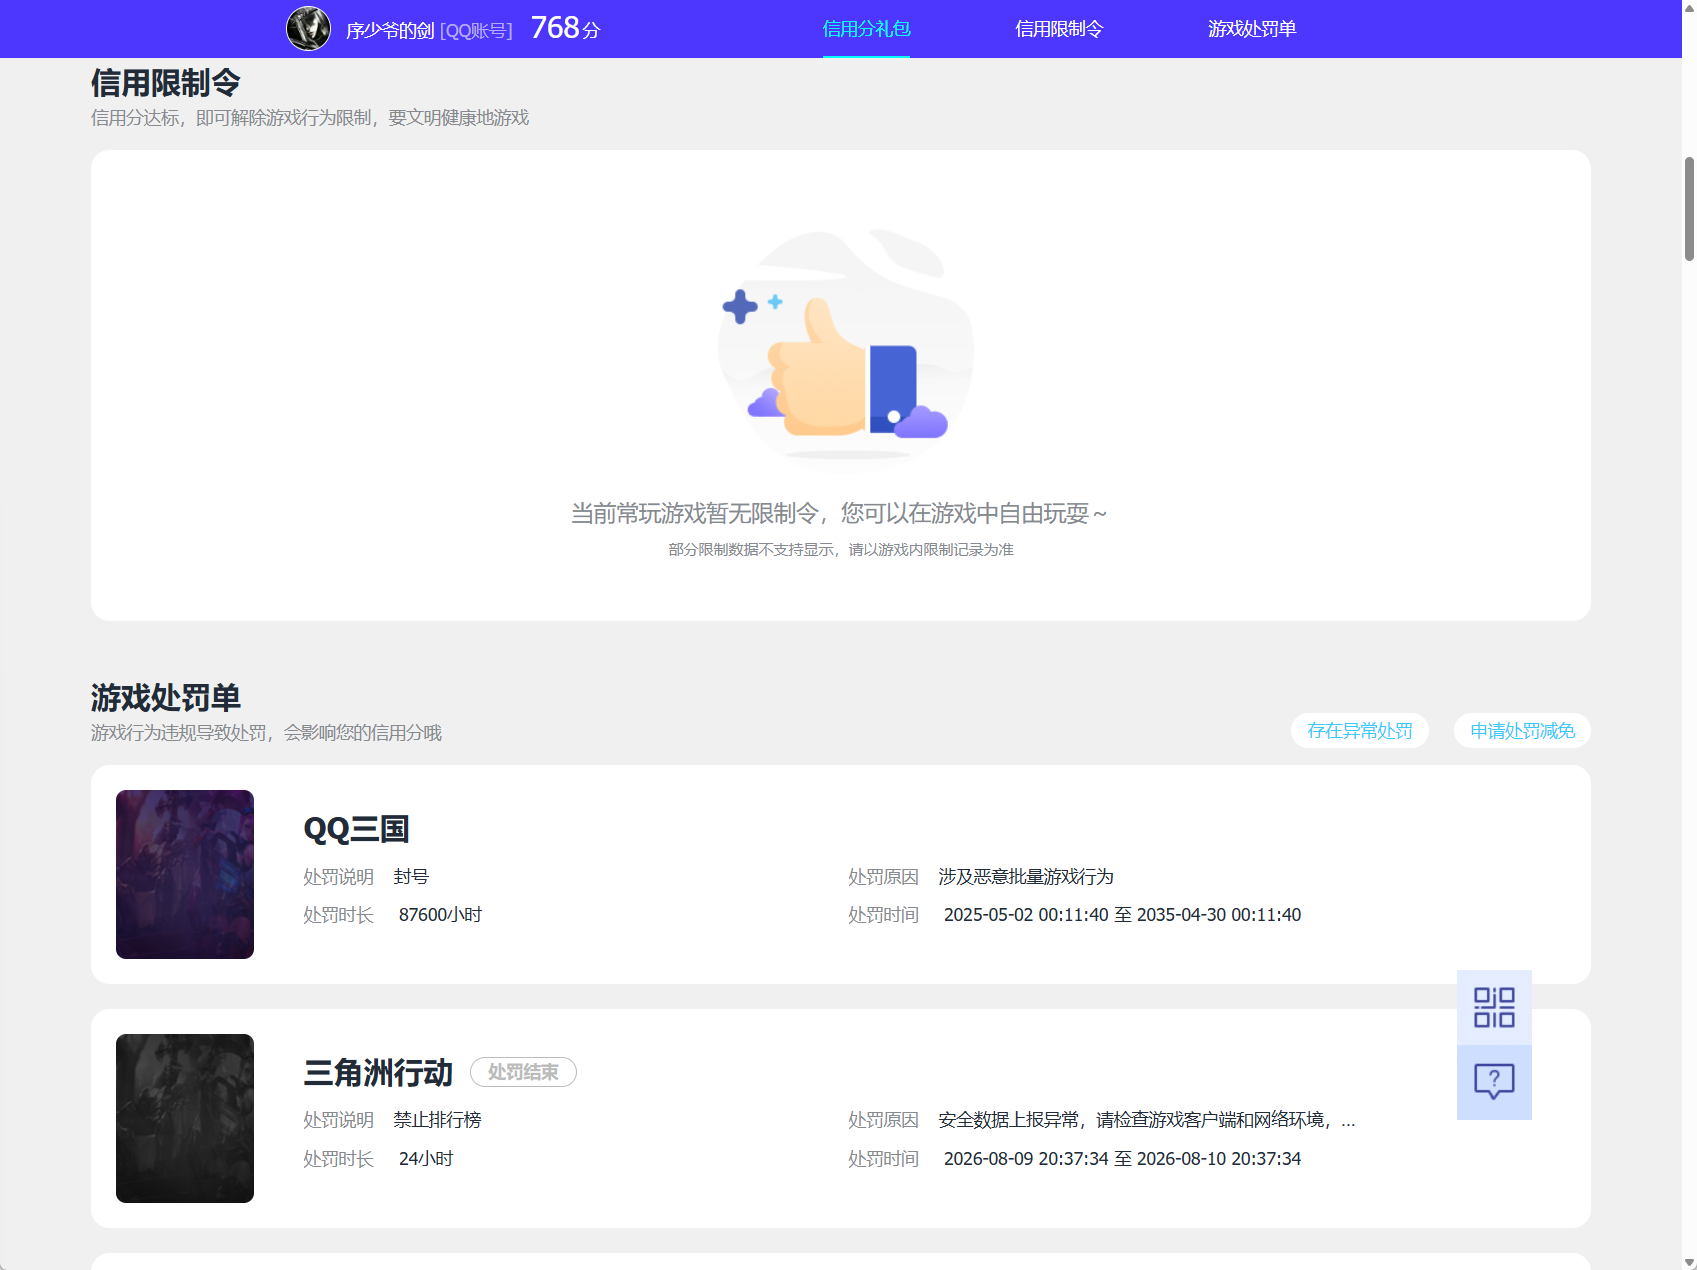Click the 涉及恶意批量游戏行为 reason text
The width and height of the screenshot is (1697, 1270).
pos(1026,877)
